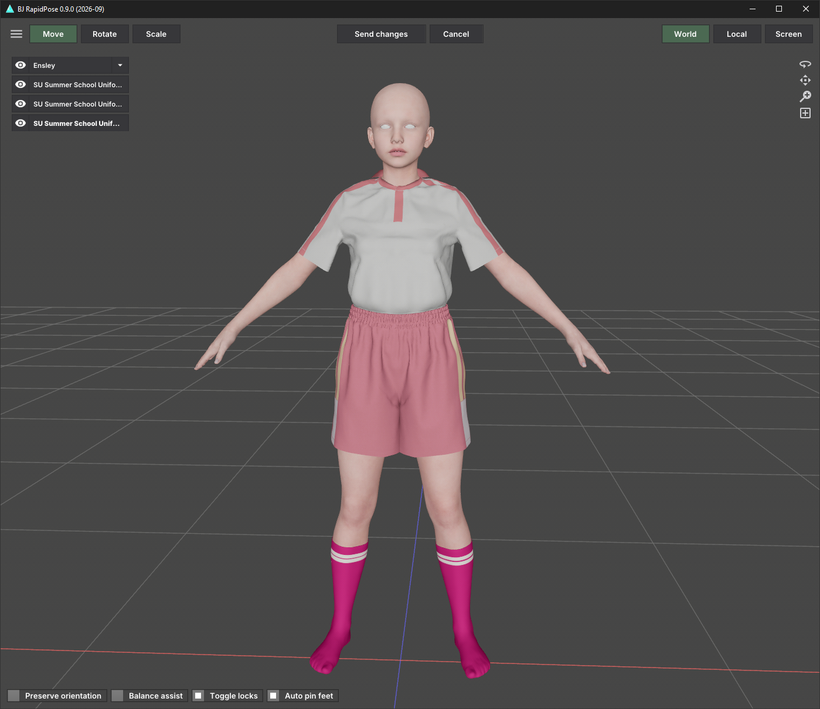The height and width of the screenshot is (709, 820).
Task: Enable Balance assist checkbox
Action: point(118,695)
